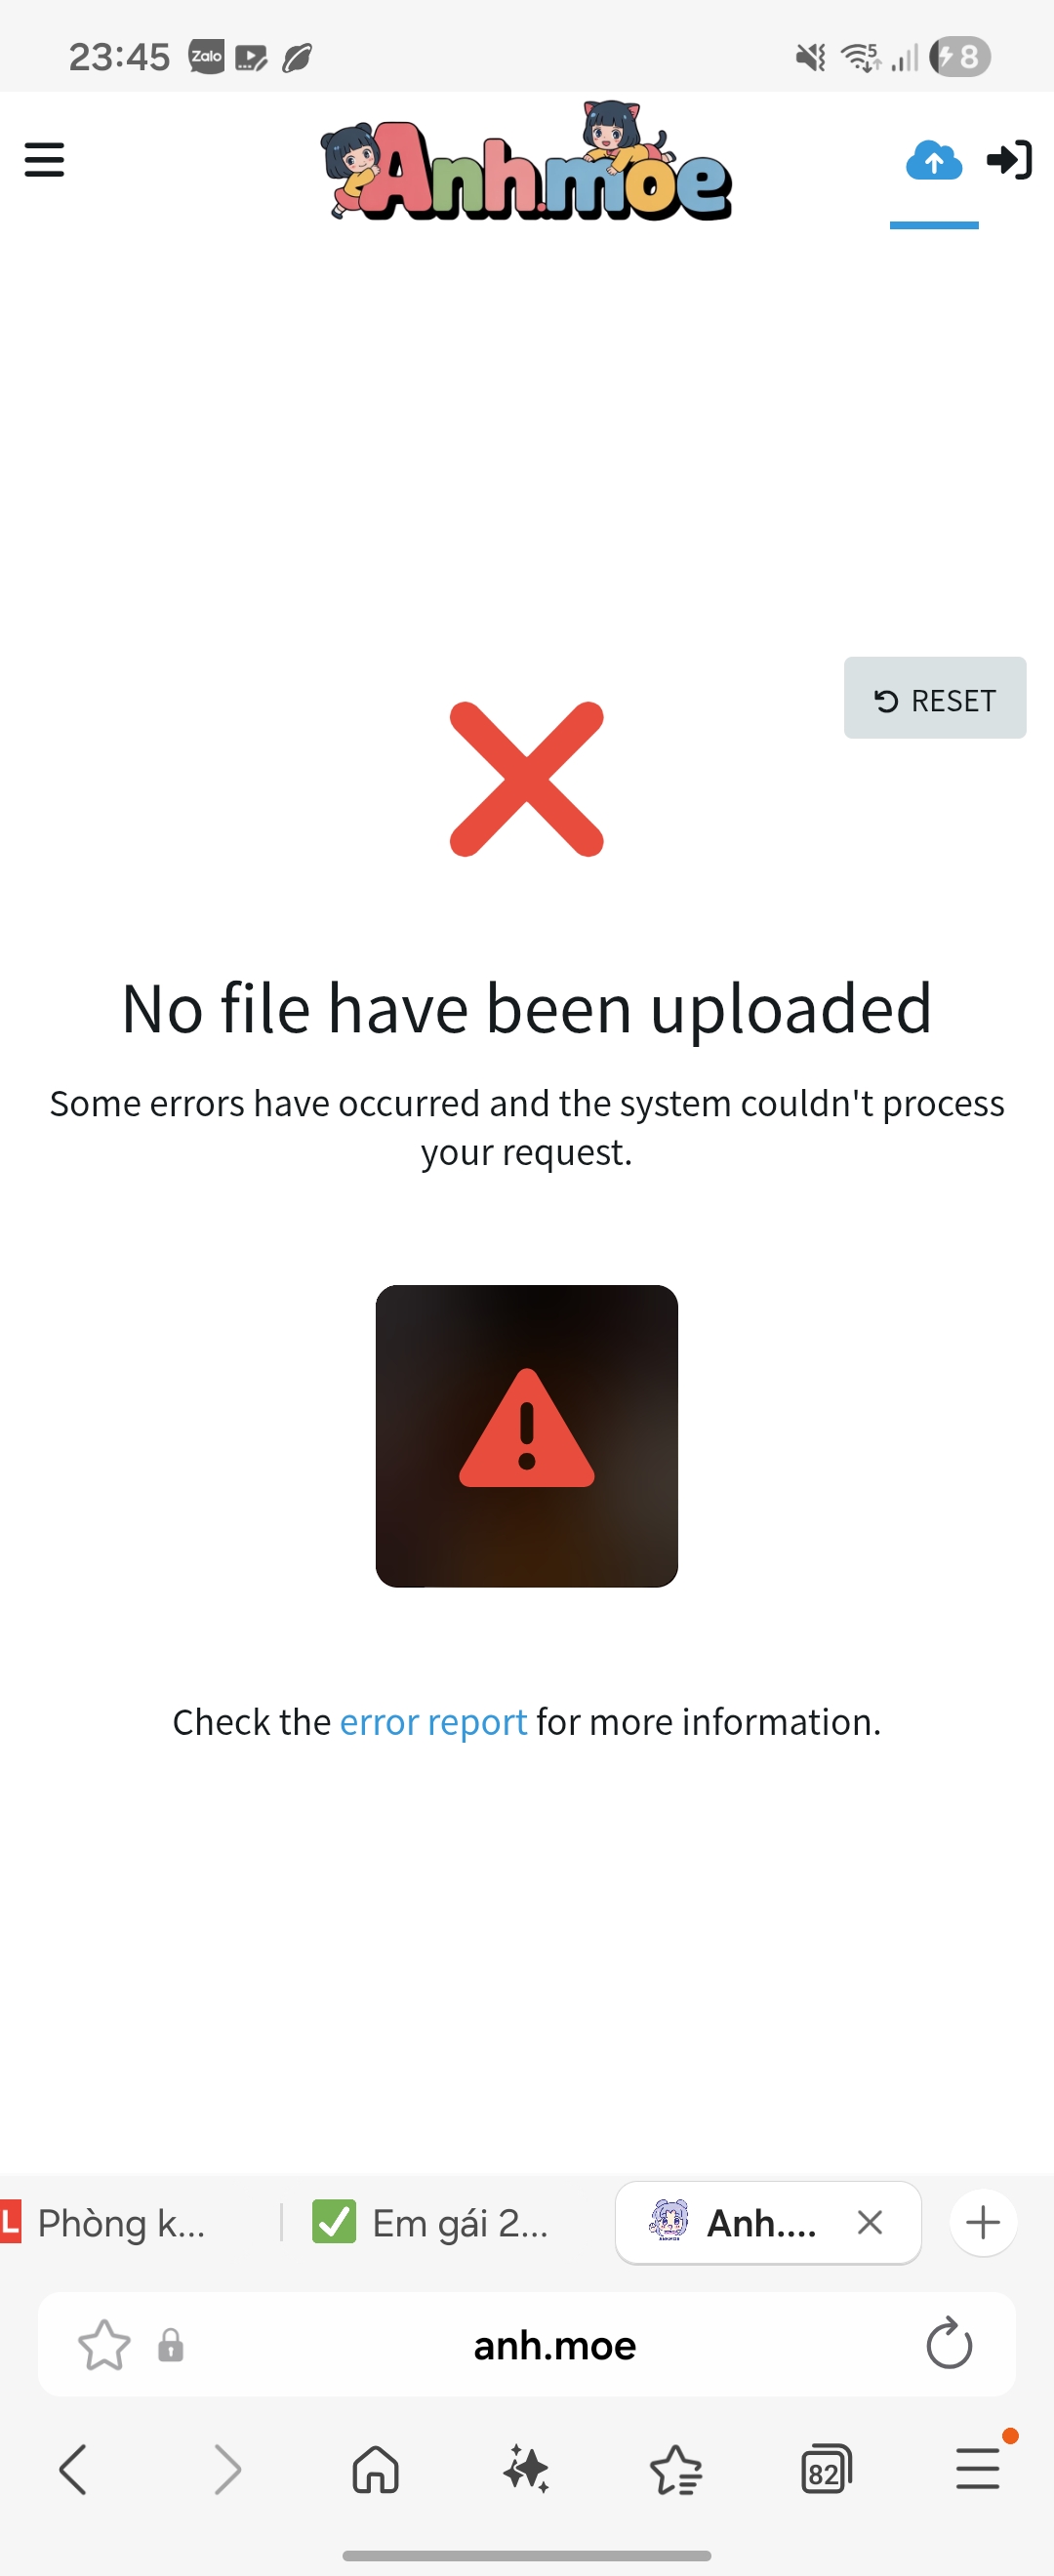1054x2576 pixels.
Task: Open the error report link
Action: pos(433,1722)
